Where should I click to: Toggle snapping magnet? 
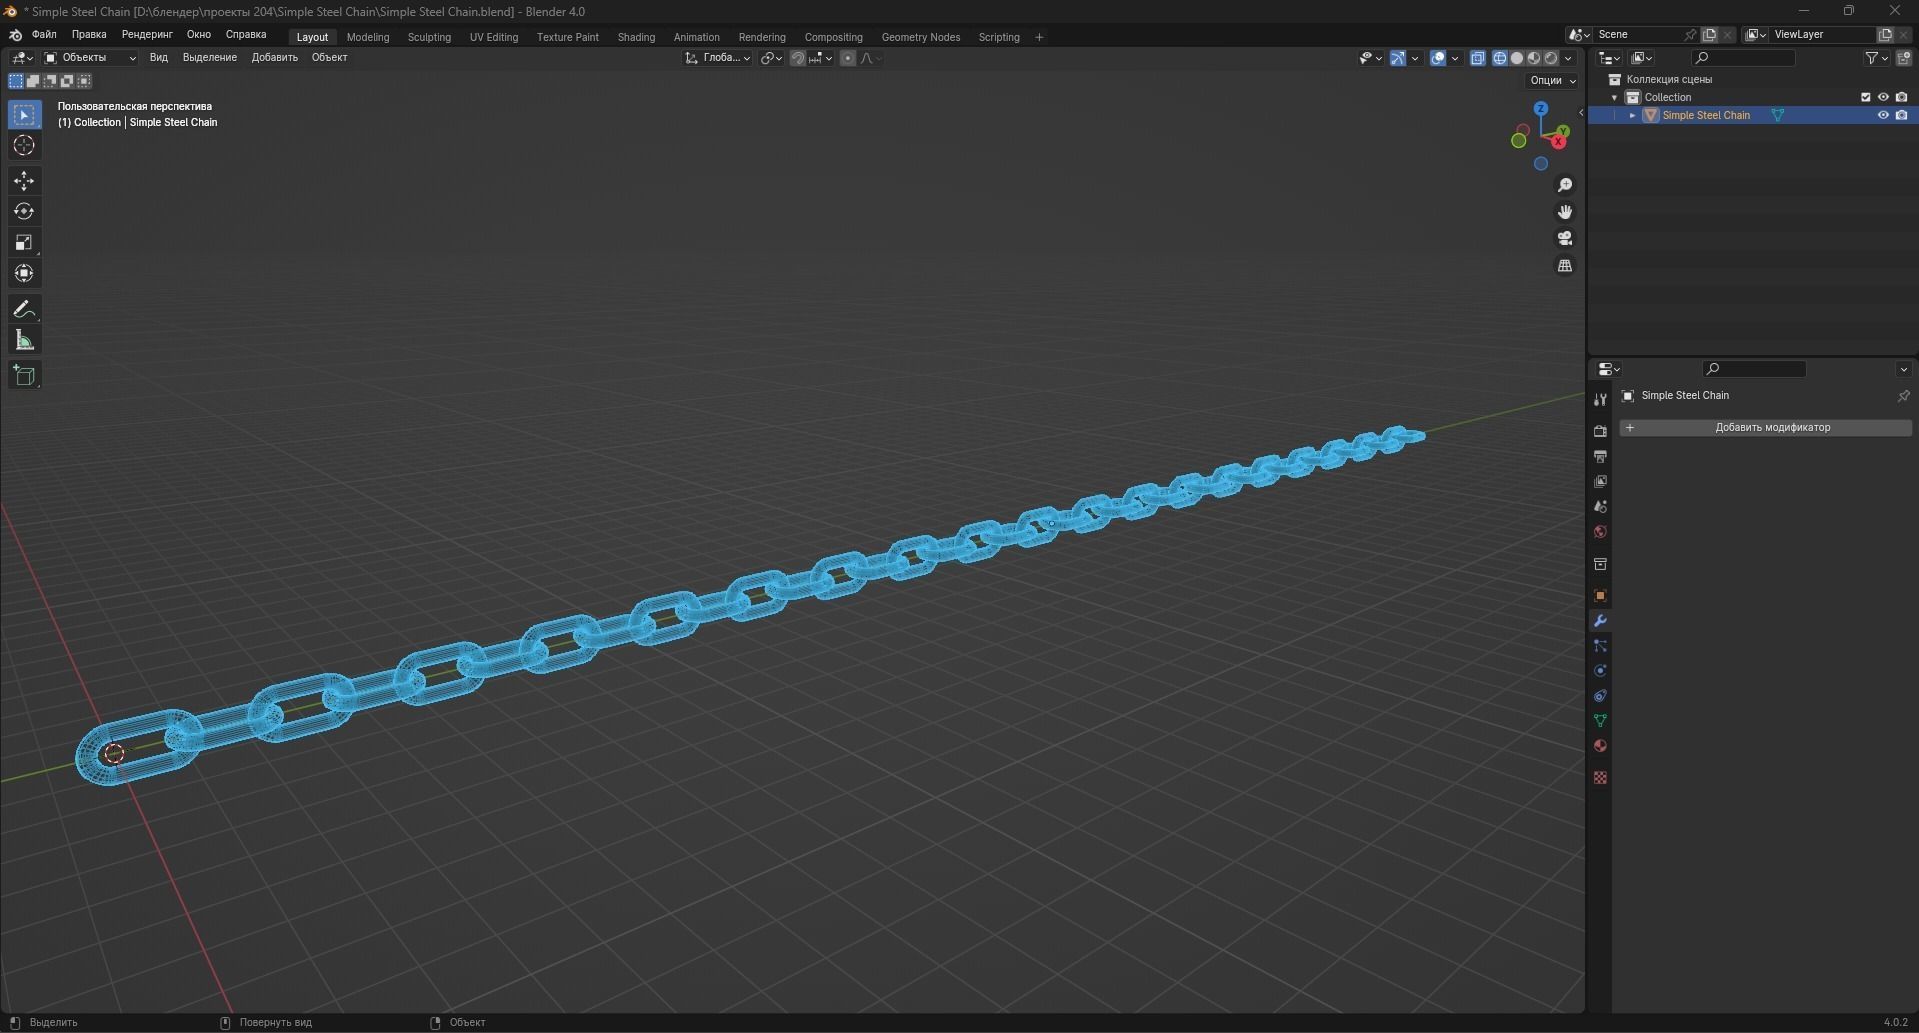(797, 58)
